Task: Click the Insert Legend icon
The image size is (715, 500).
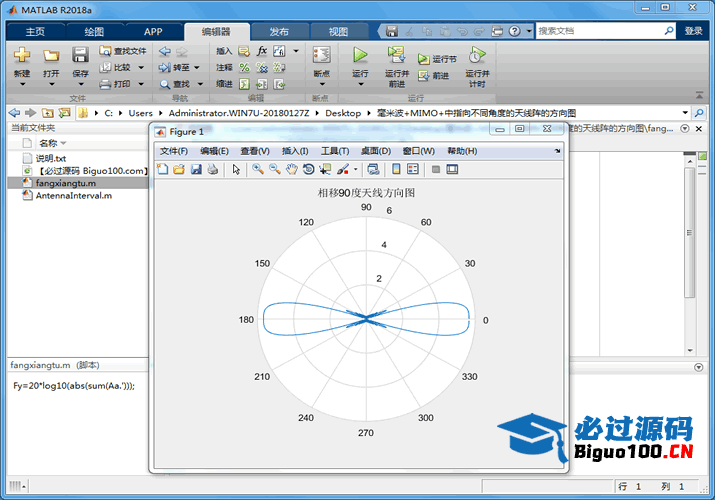Action: click(x=413, y=169)
